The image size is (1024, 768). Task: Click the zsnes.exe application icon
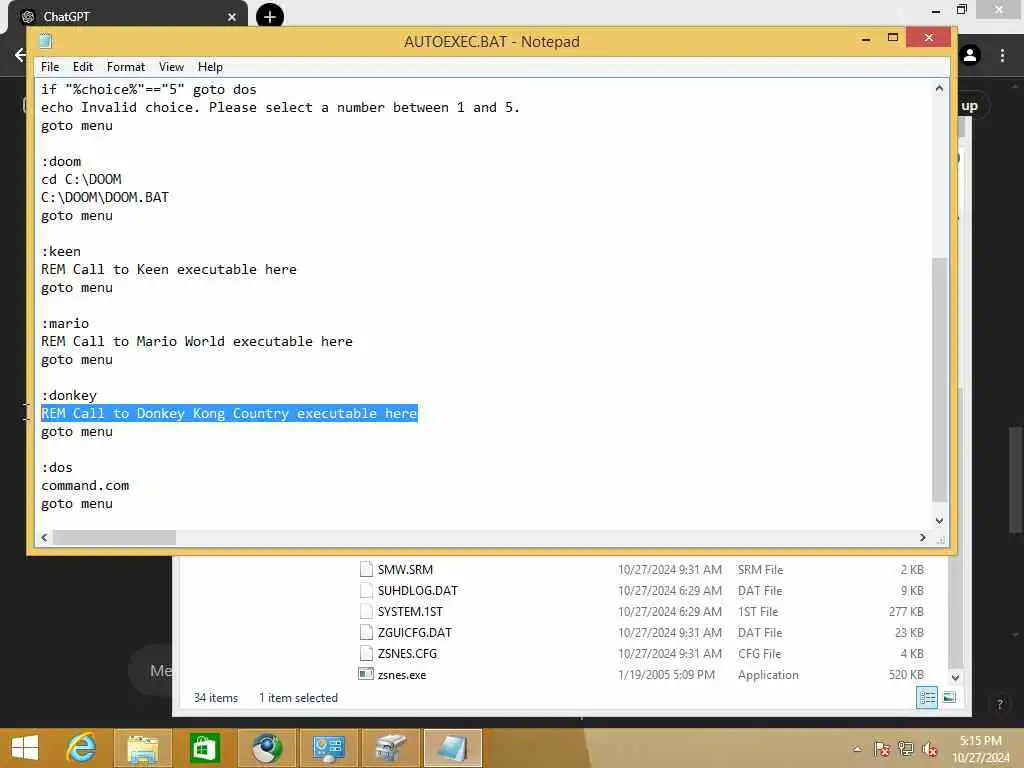(x=366, y=674)
